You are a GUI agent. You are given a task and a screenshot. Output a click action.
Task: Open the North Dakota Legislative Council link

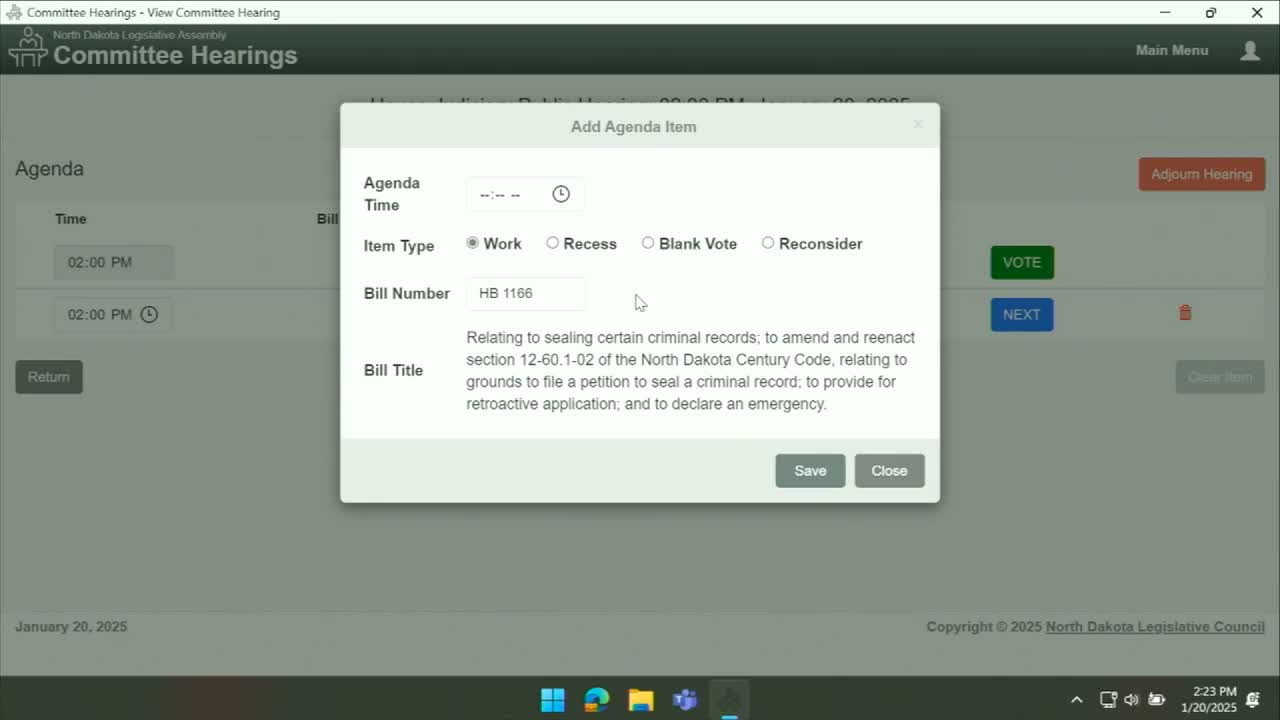[1155, 627]
